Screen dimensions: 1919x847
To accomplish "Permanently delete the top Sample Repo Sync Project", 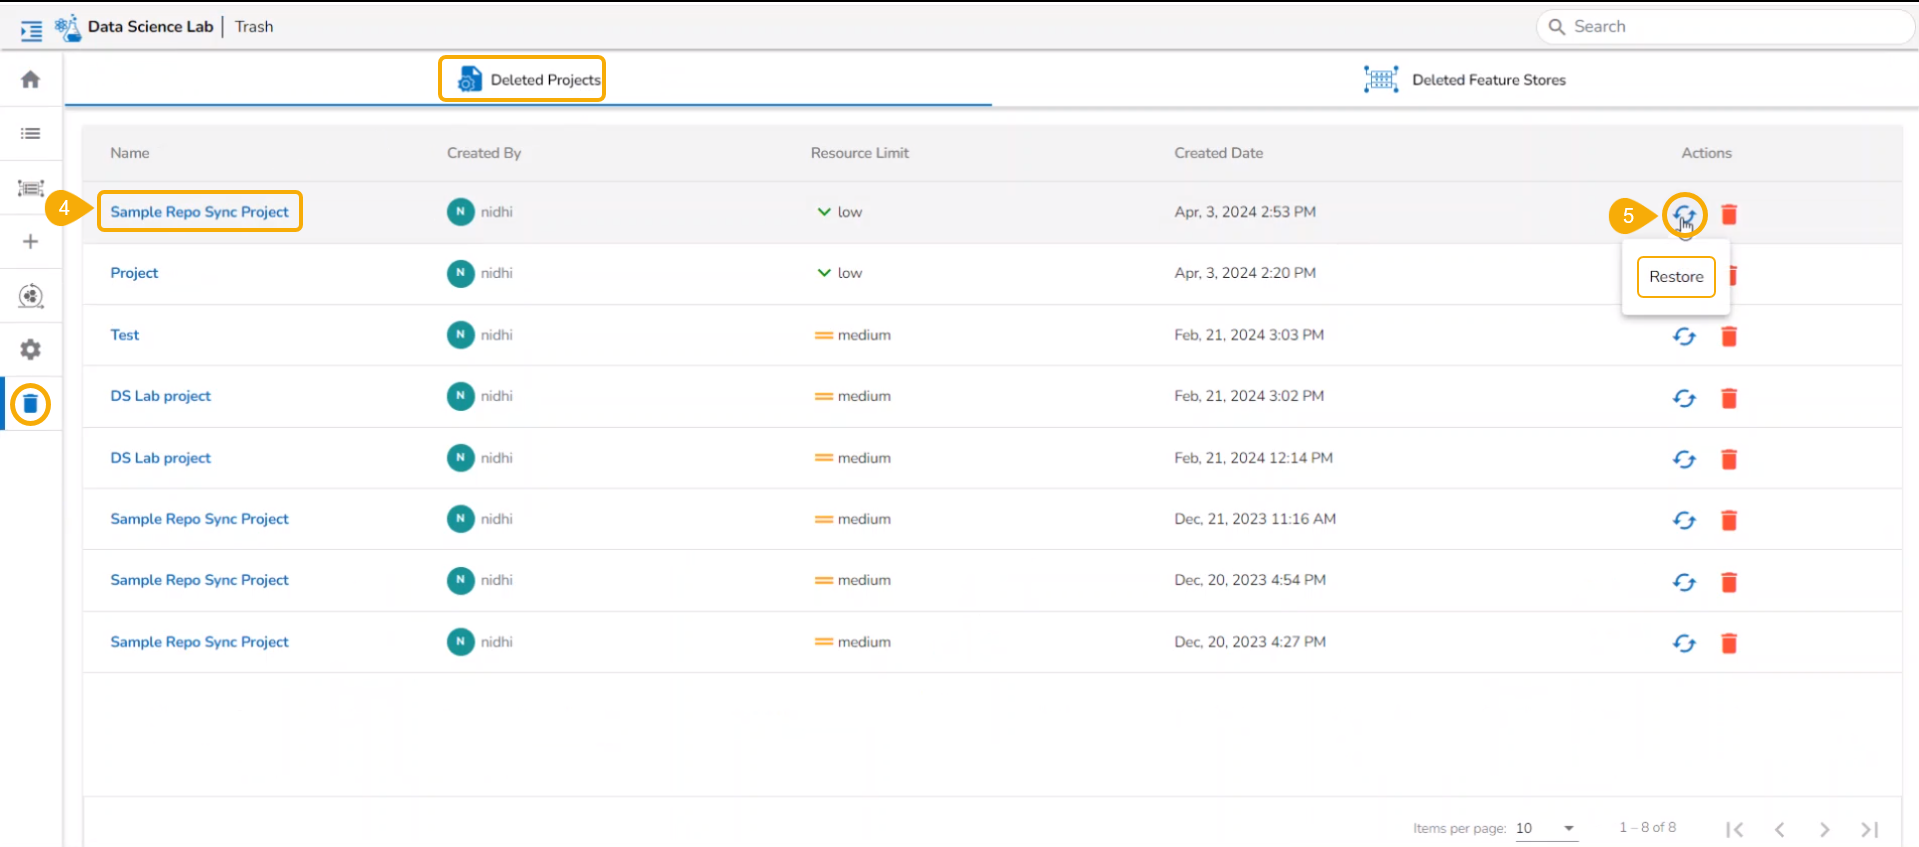I will (x=1729, y=214).
